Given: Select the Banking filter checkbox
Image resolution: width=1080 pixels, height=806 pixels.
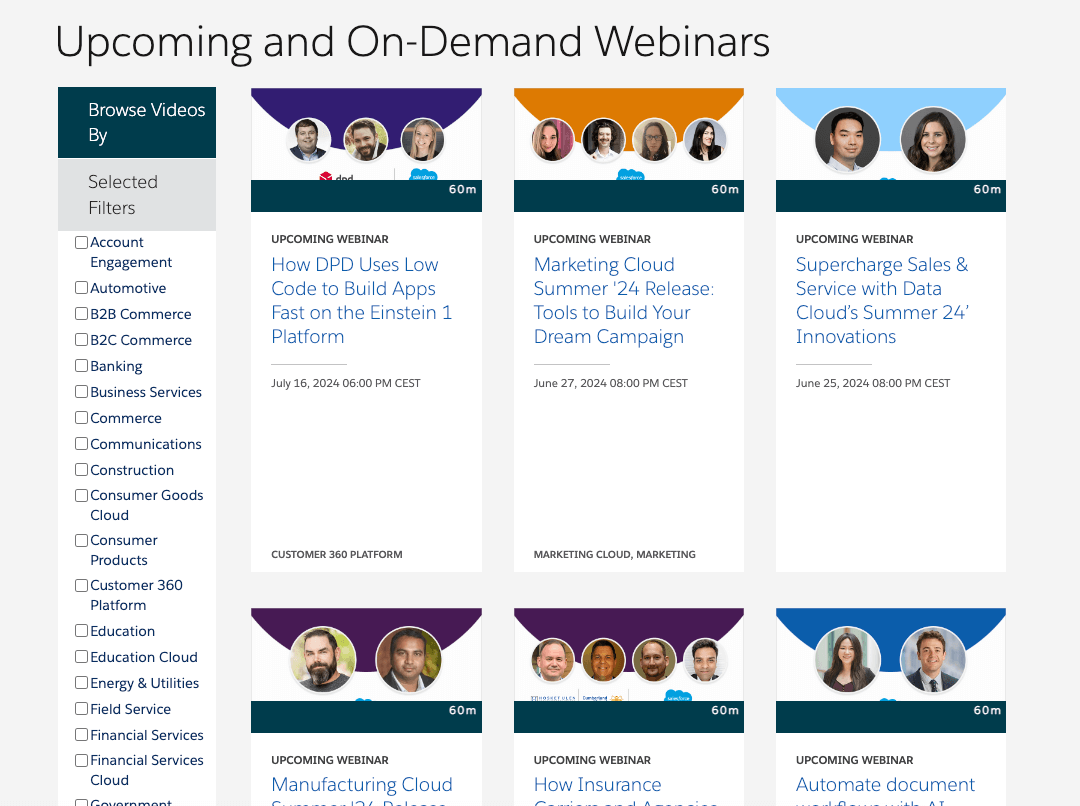Looking at the screenshot, I should [82, 366].
